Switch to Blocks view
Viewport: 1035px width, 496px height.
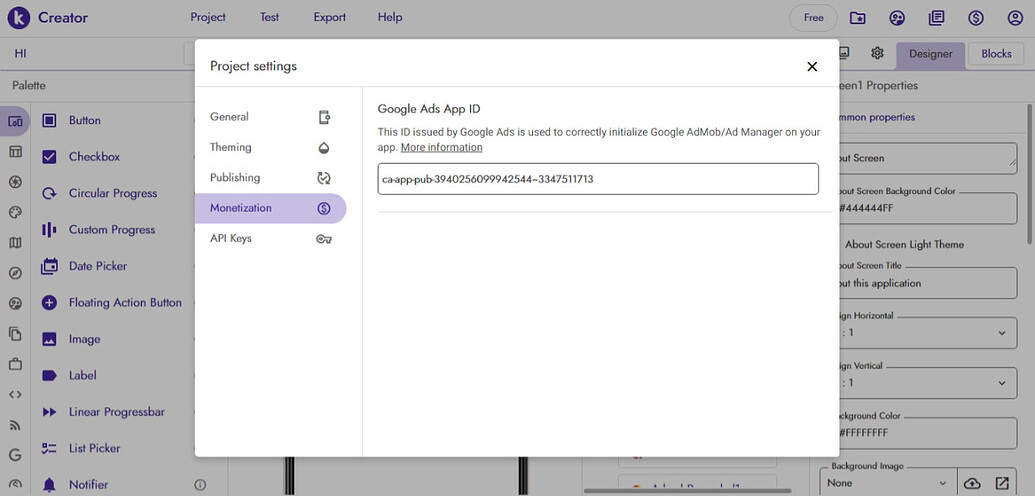[x=996, y=54]
